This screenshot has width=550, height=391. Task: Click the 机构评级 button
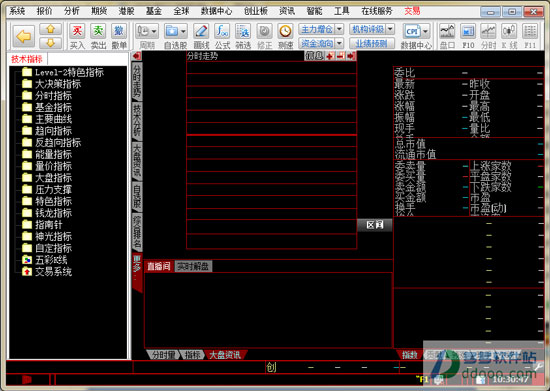click(368, 29)
